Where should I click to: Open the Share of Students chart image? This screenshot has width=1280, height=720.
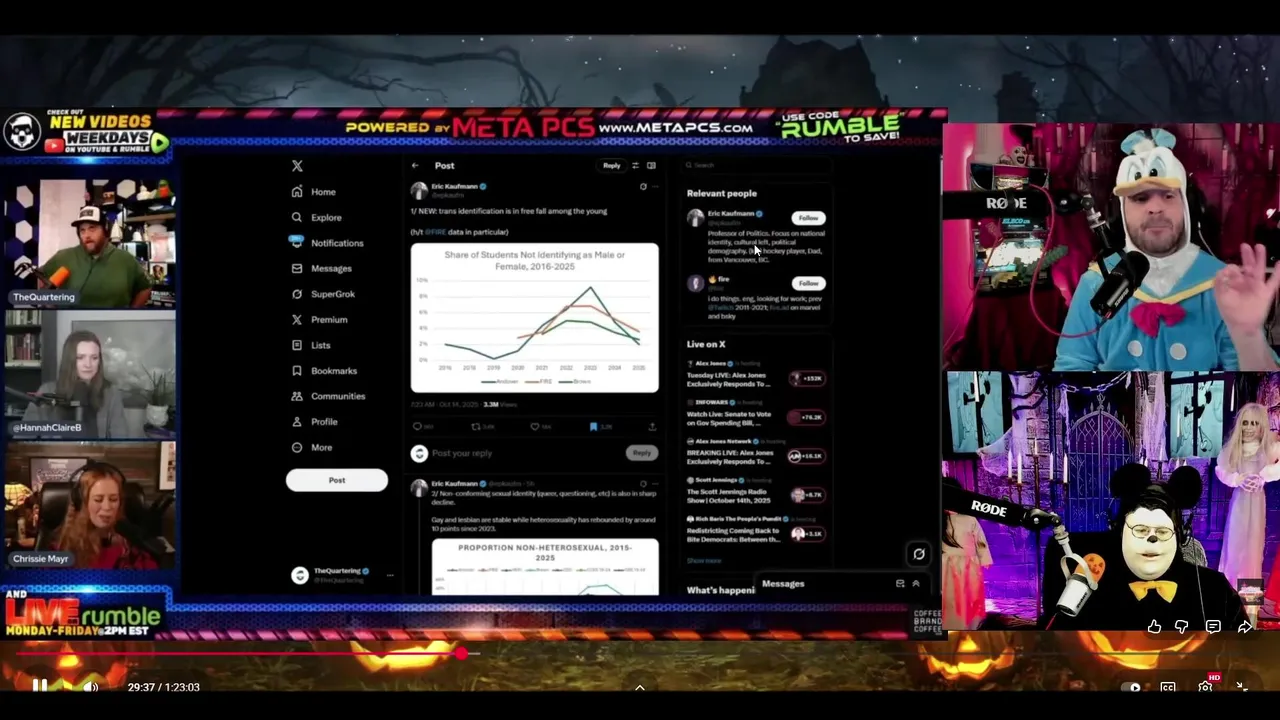pos(535,318)
